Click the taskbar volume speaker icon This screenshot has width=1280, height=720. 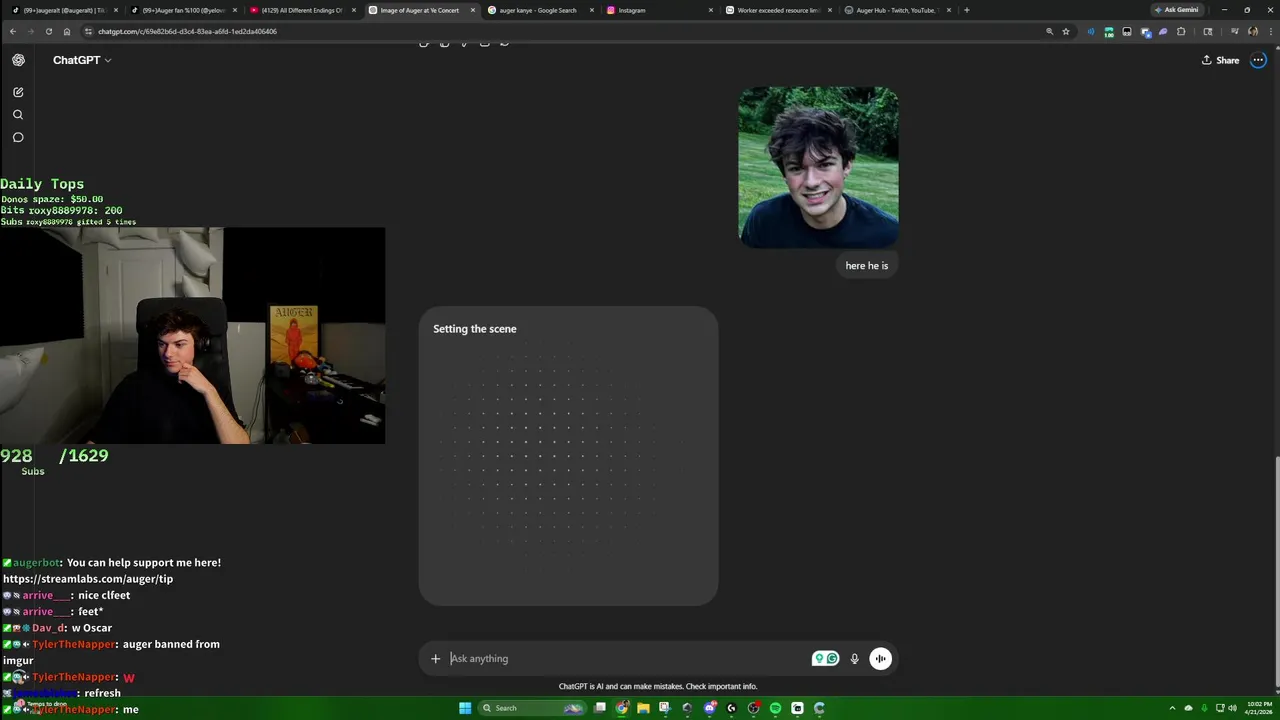(x=1232, y=708)
